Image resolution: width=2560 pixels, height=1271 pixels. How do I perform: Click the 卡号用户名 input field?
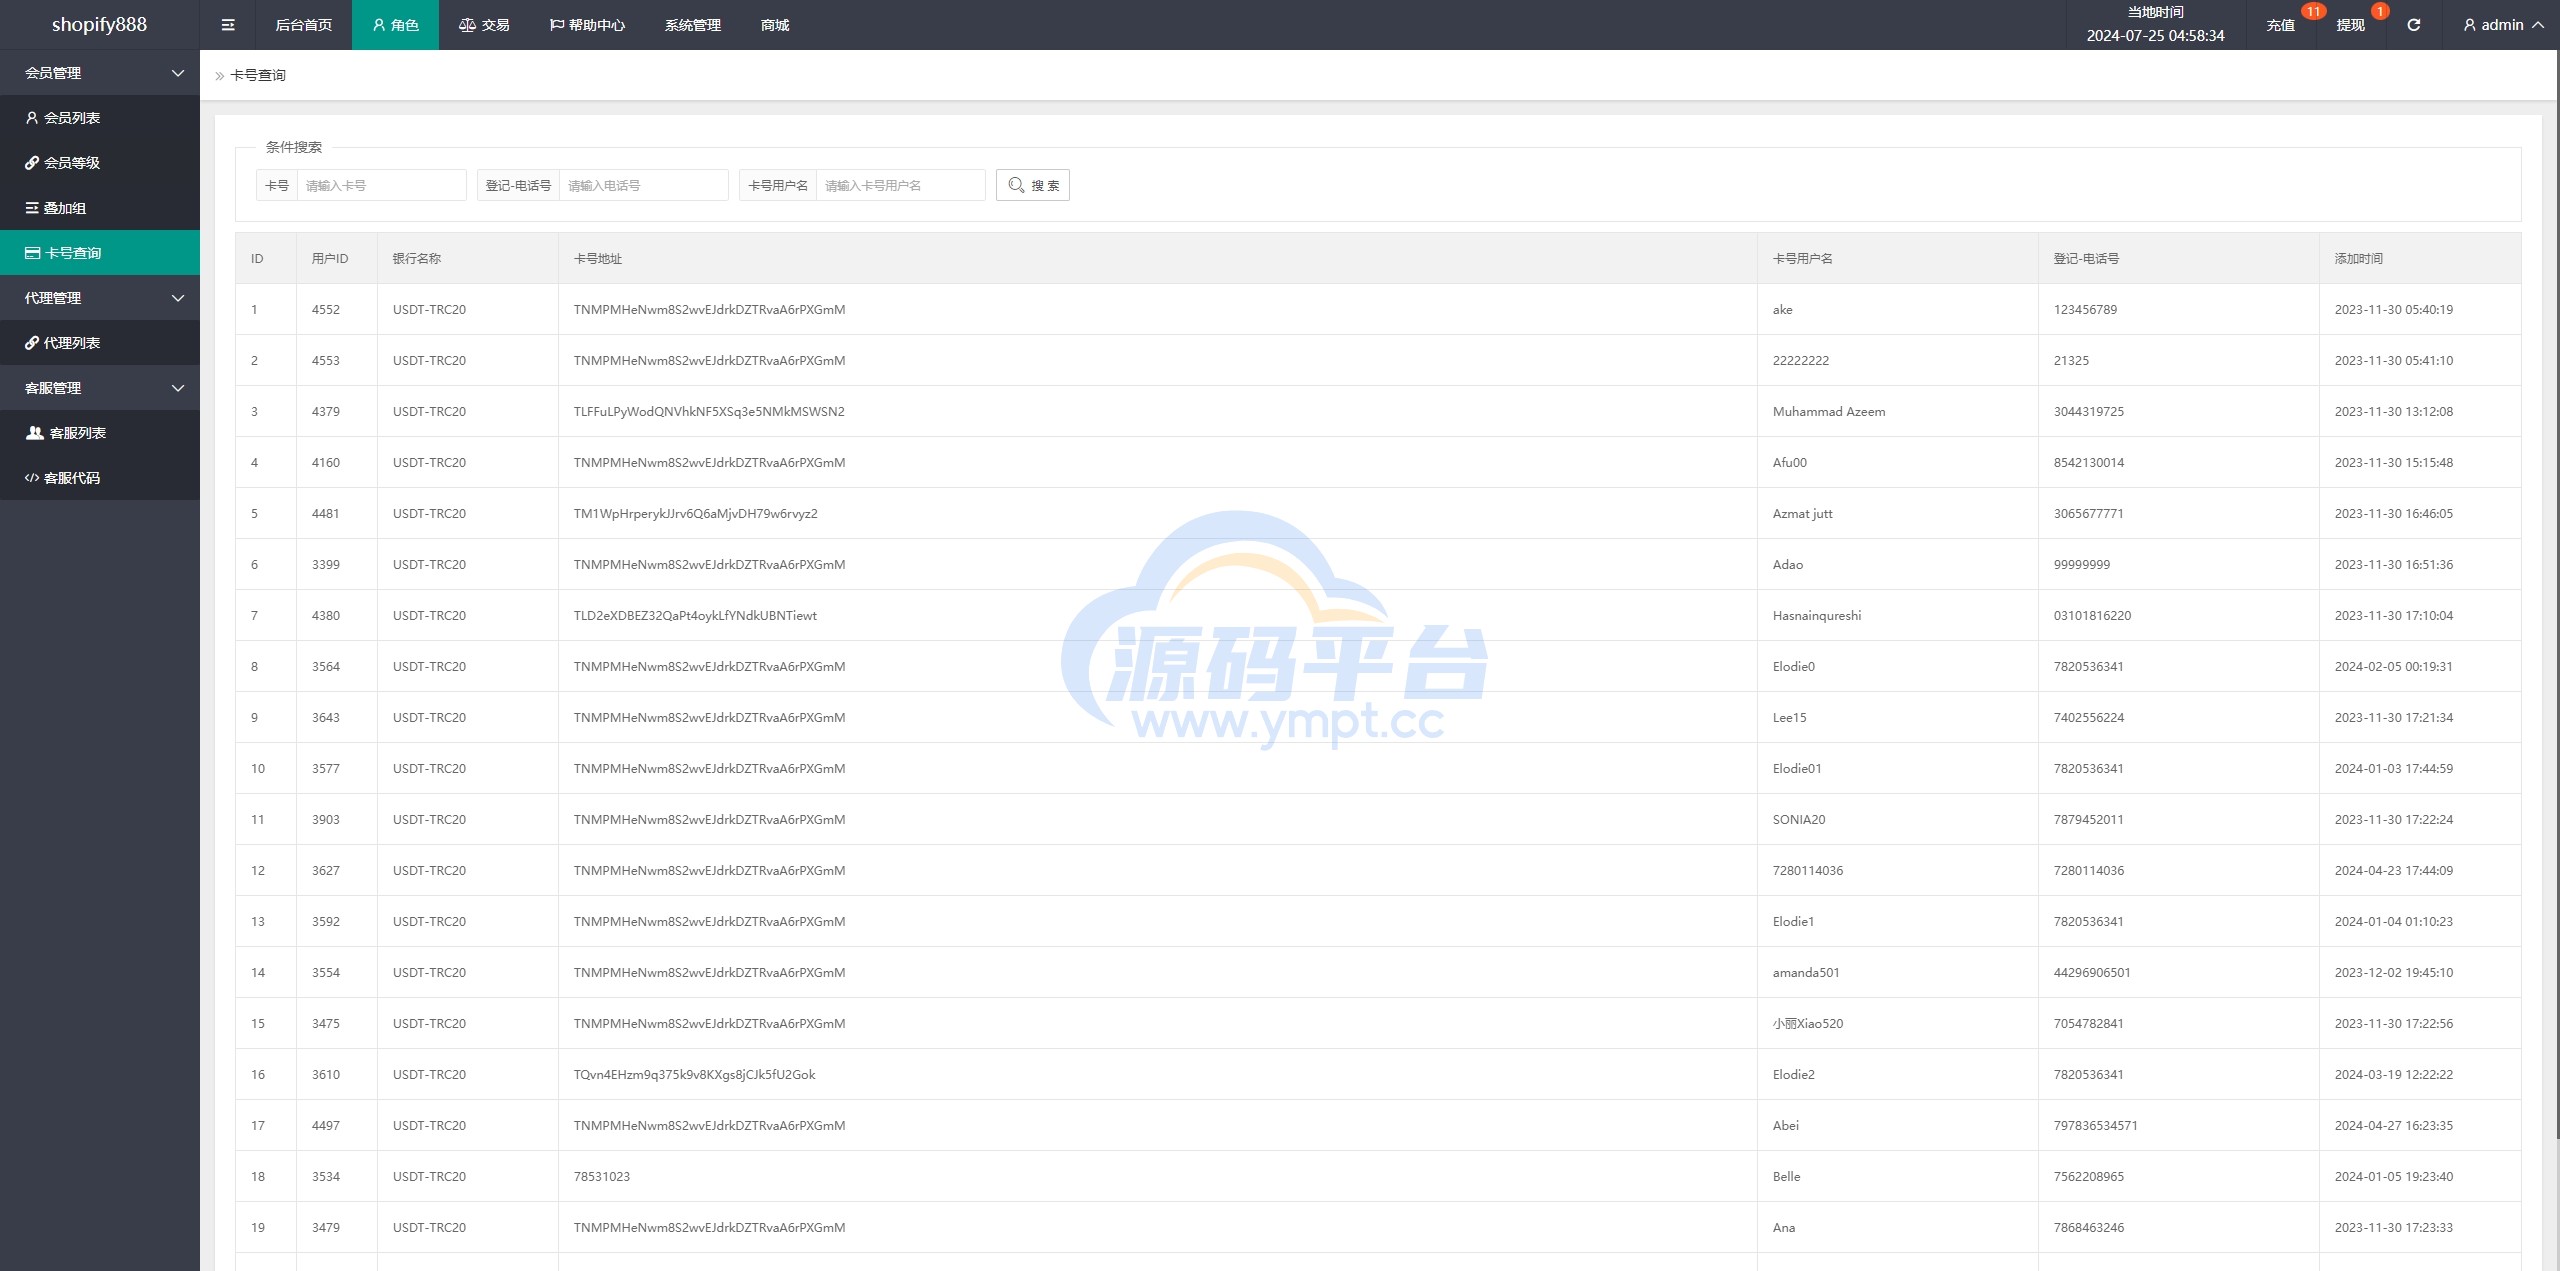coord(900,185)
